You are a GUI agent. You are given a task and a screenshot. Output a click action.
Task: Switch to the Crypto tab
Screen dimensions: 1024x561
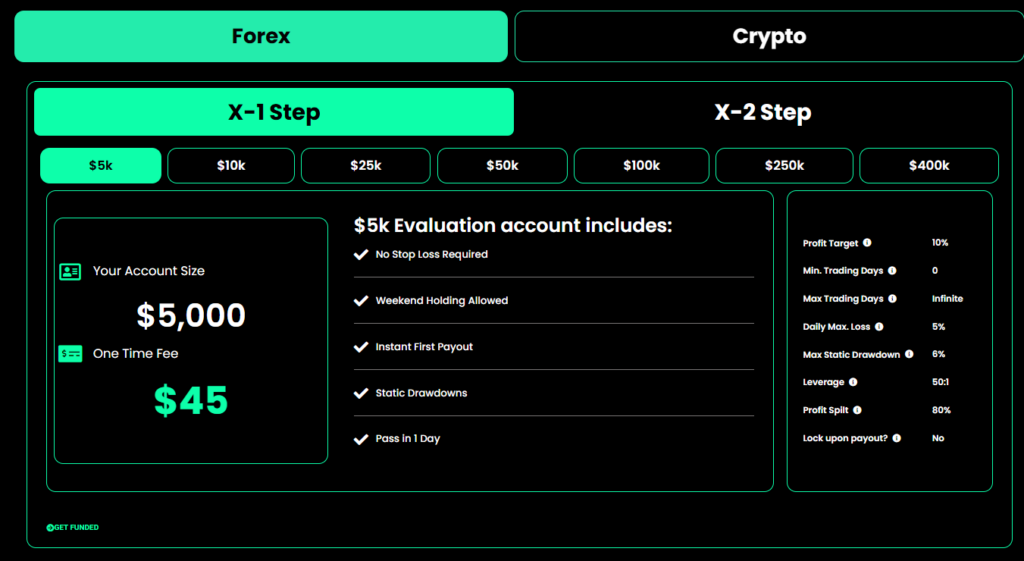[x=768, y=37]
